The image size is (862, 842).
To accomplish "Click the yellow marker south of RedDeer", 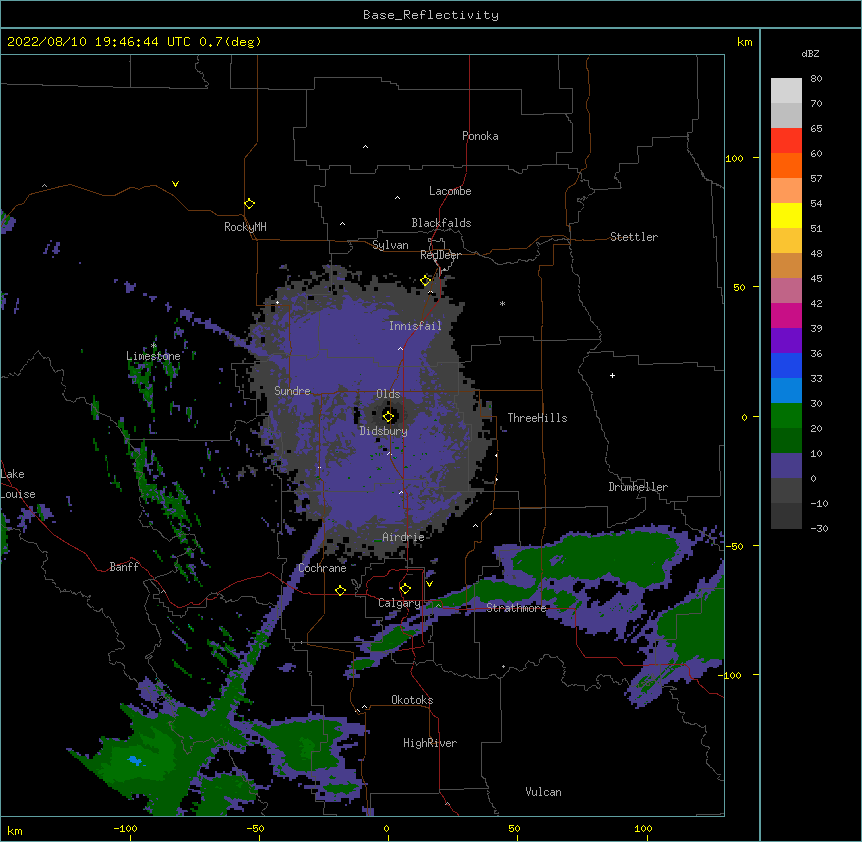I will (x=426, y=281).
